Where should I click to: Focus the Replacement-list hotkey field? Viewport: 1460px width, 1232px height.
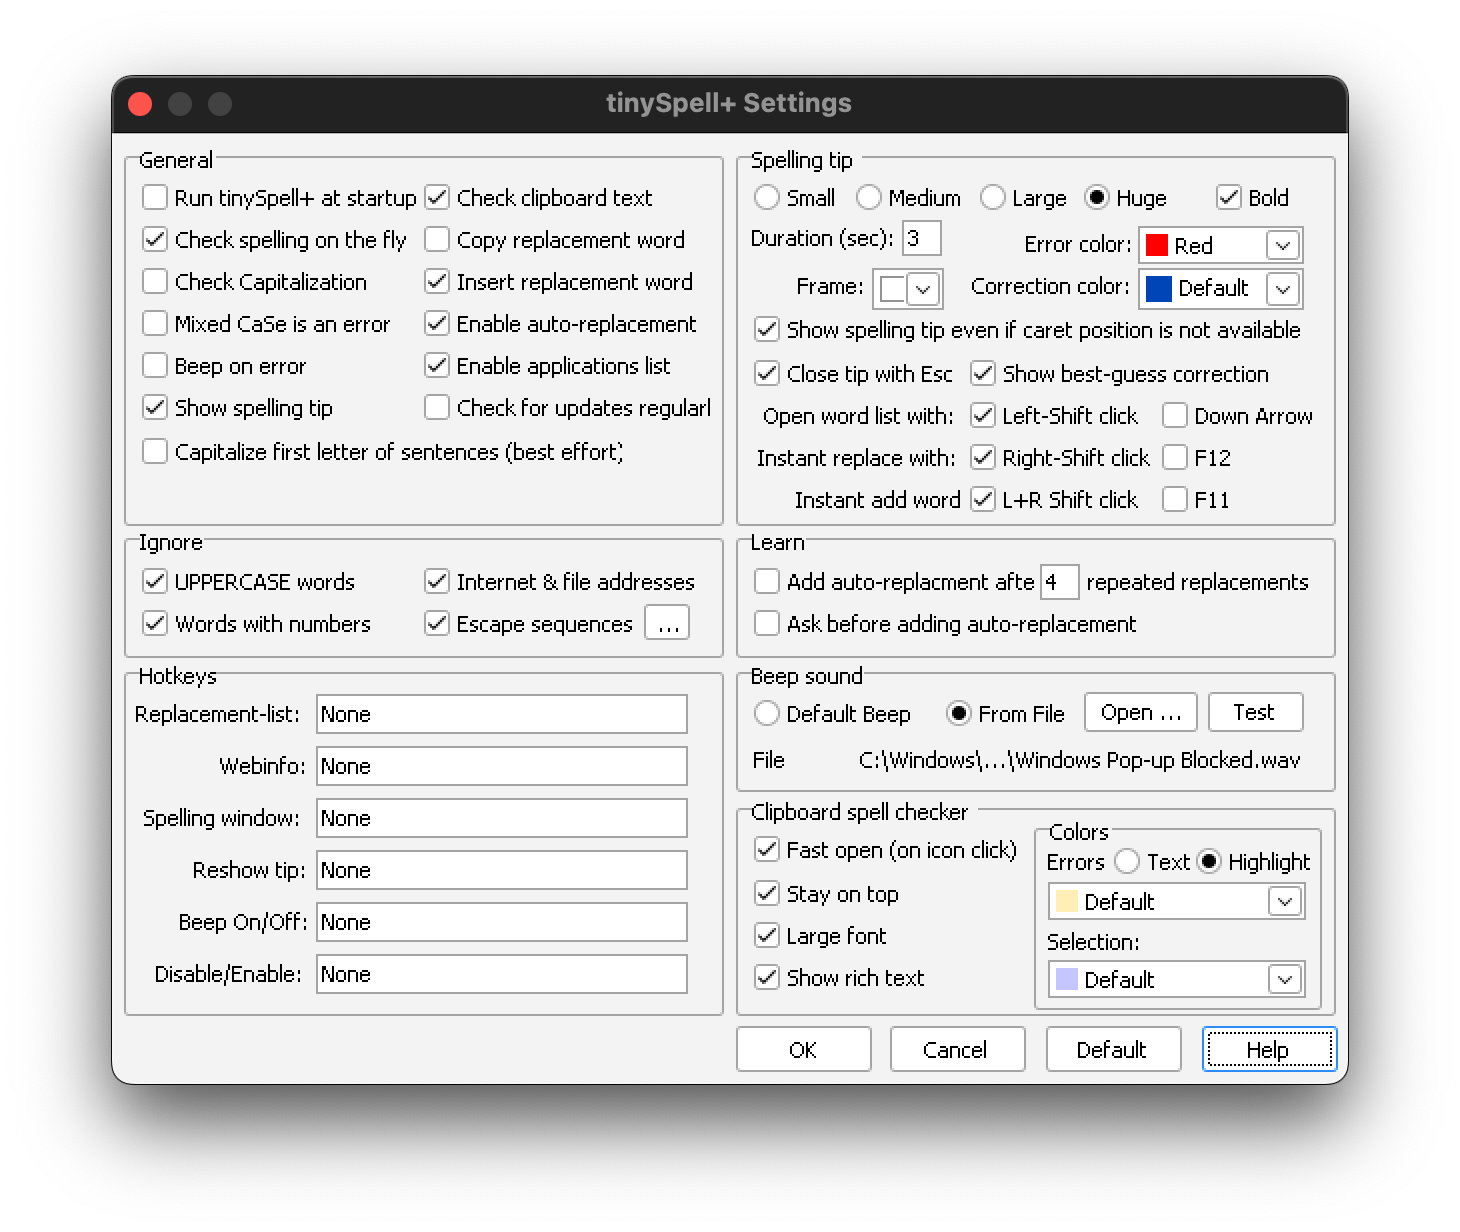(x=502, y=714)
